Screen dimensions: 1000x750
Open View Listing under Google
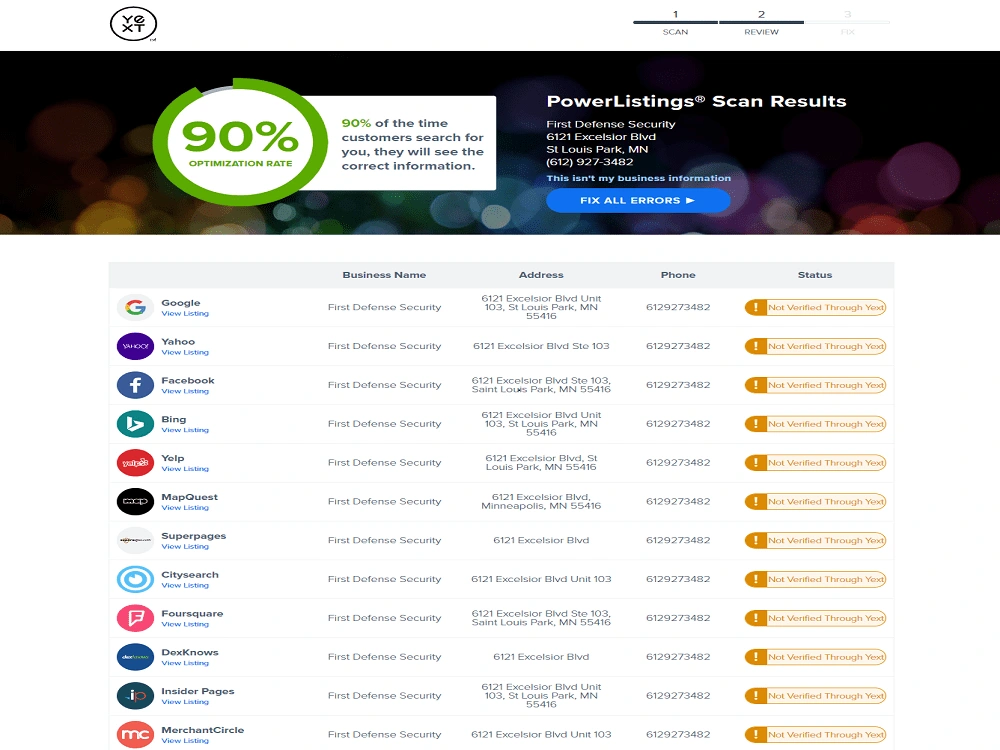click(x=185, y=314)
